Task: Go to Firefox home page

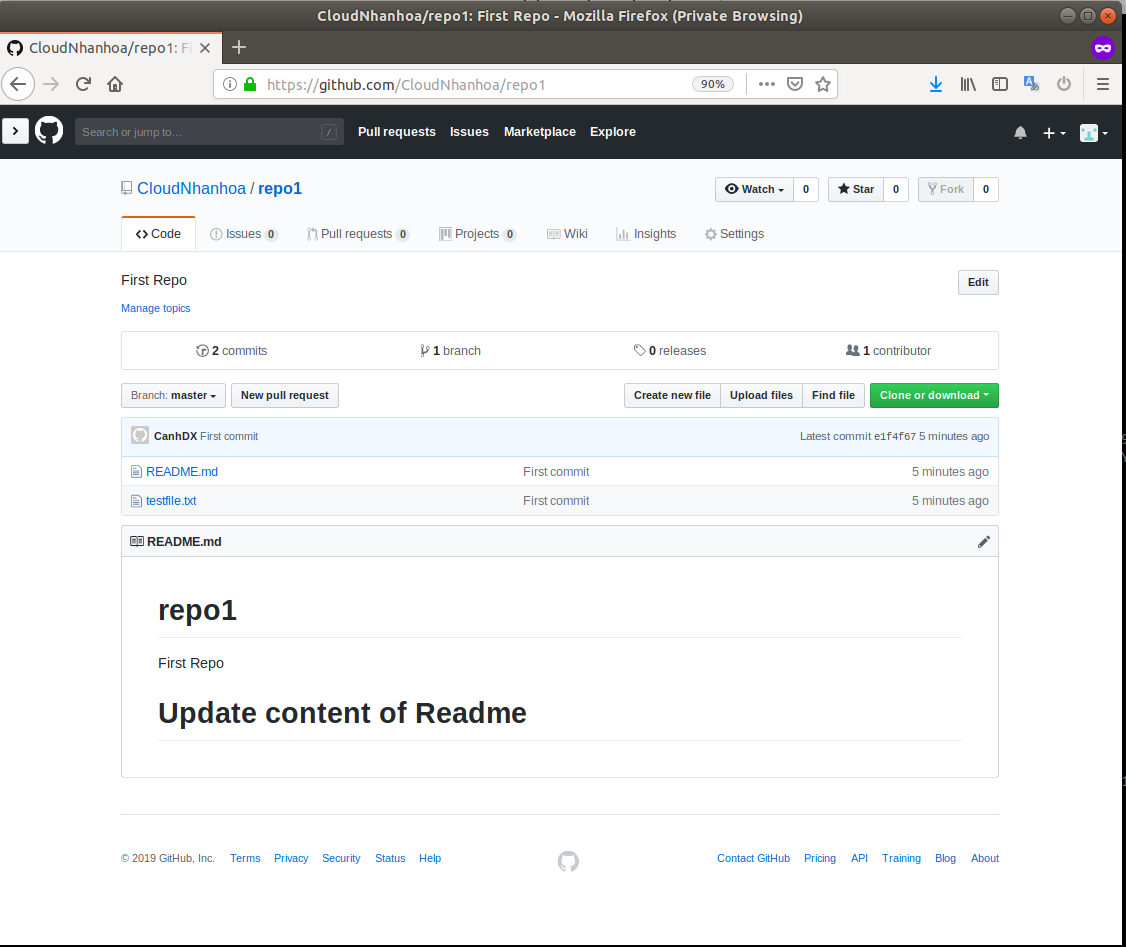Action: 115,84
